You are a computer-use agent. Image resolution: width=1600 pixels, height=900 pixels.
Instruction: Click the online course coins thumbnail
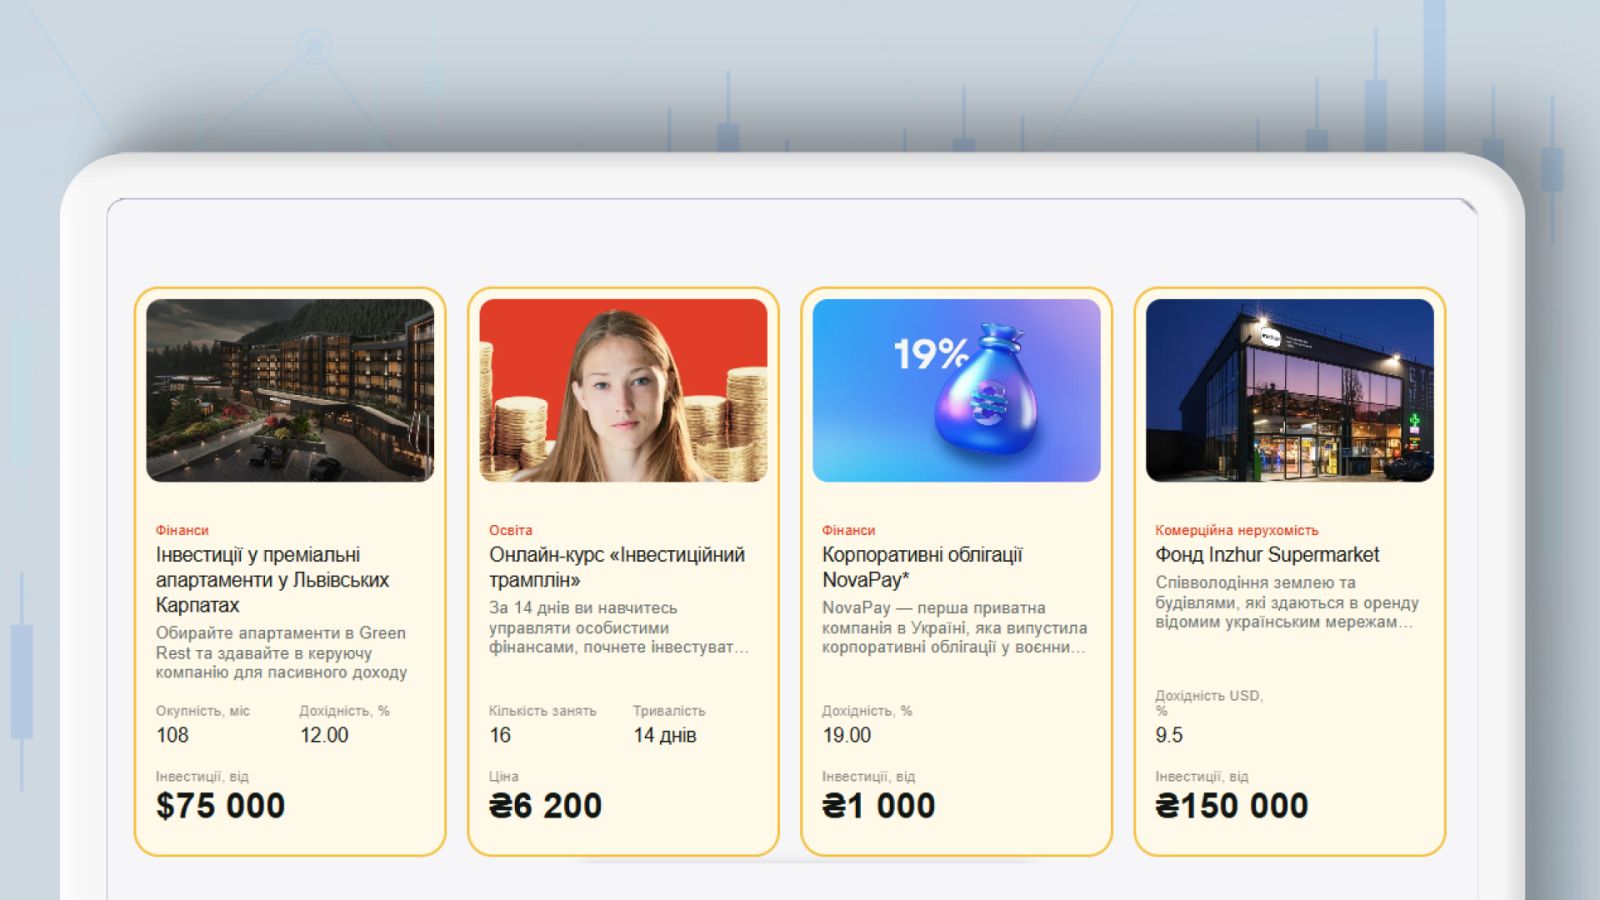(623, 390)
